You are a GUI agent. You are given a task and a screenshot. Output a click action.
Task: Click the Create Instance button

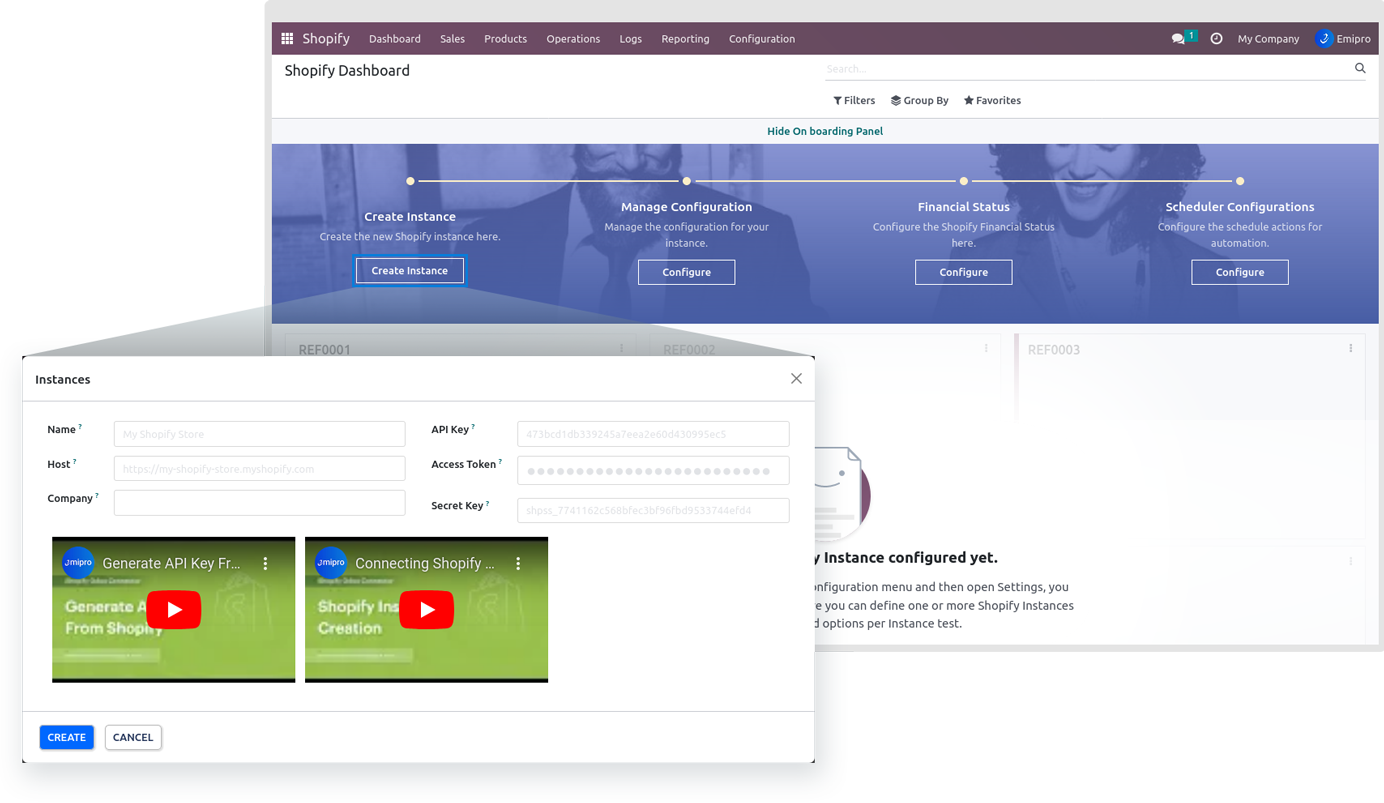click(410, 270)
